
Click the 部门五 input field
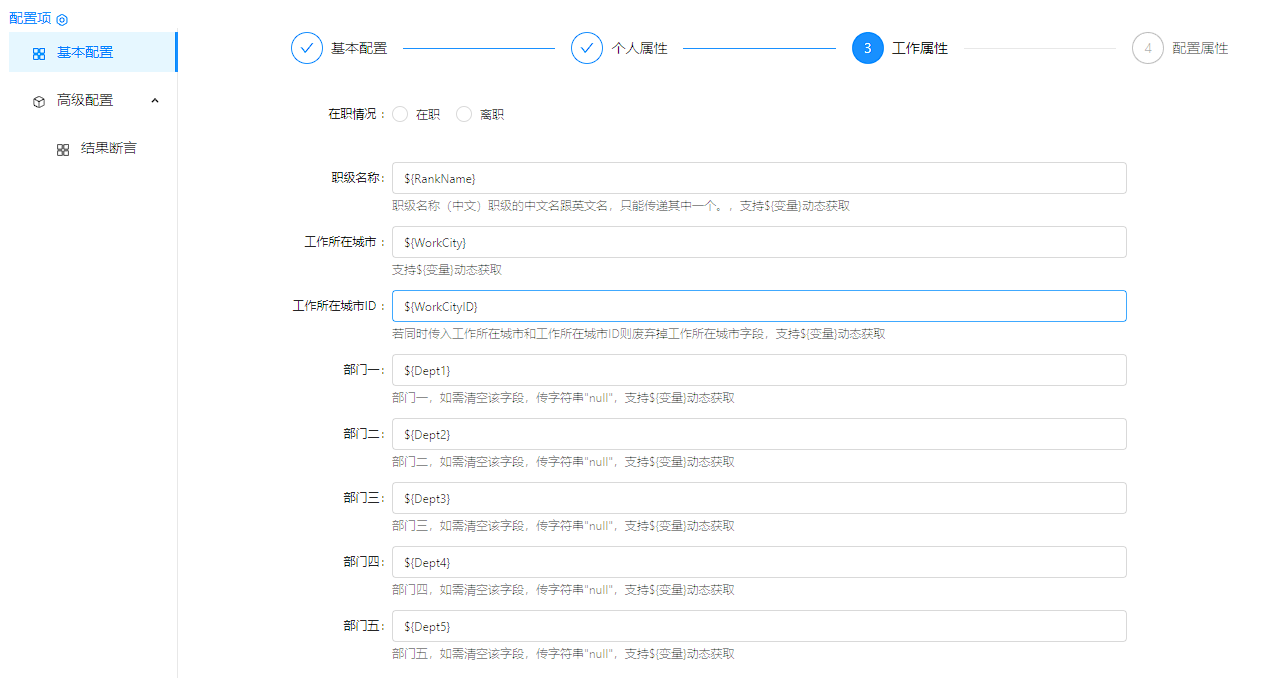(759, 626)
